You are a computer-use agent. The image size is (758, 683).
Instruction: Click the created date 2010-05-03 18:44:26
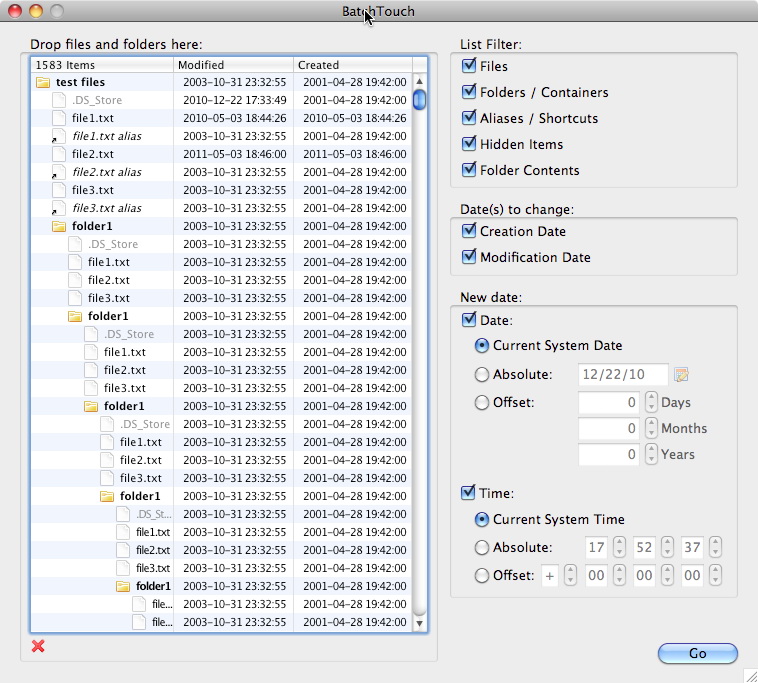pos(355,118)
